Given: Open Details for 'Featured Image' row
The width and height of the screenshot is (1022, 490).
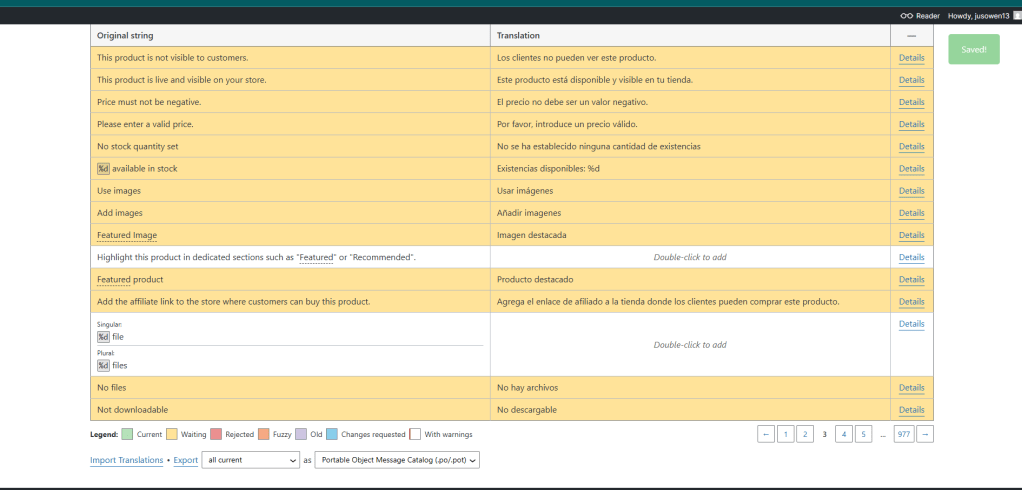Looking at the screenshot, I should (x=911, y=235).
